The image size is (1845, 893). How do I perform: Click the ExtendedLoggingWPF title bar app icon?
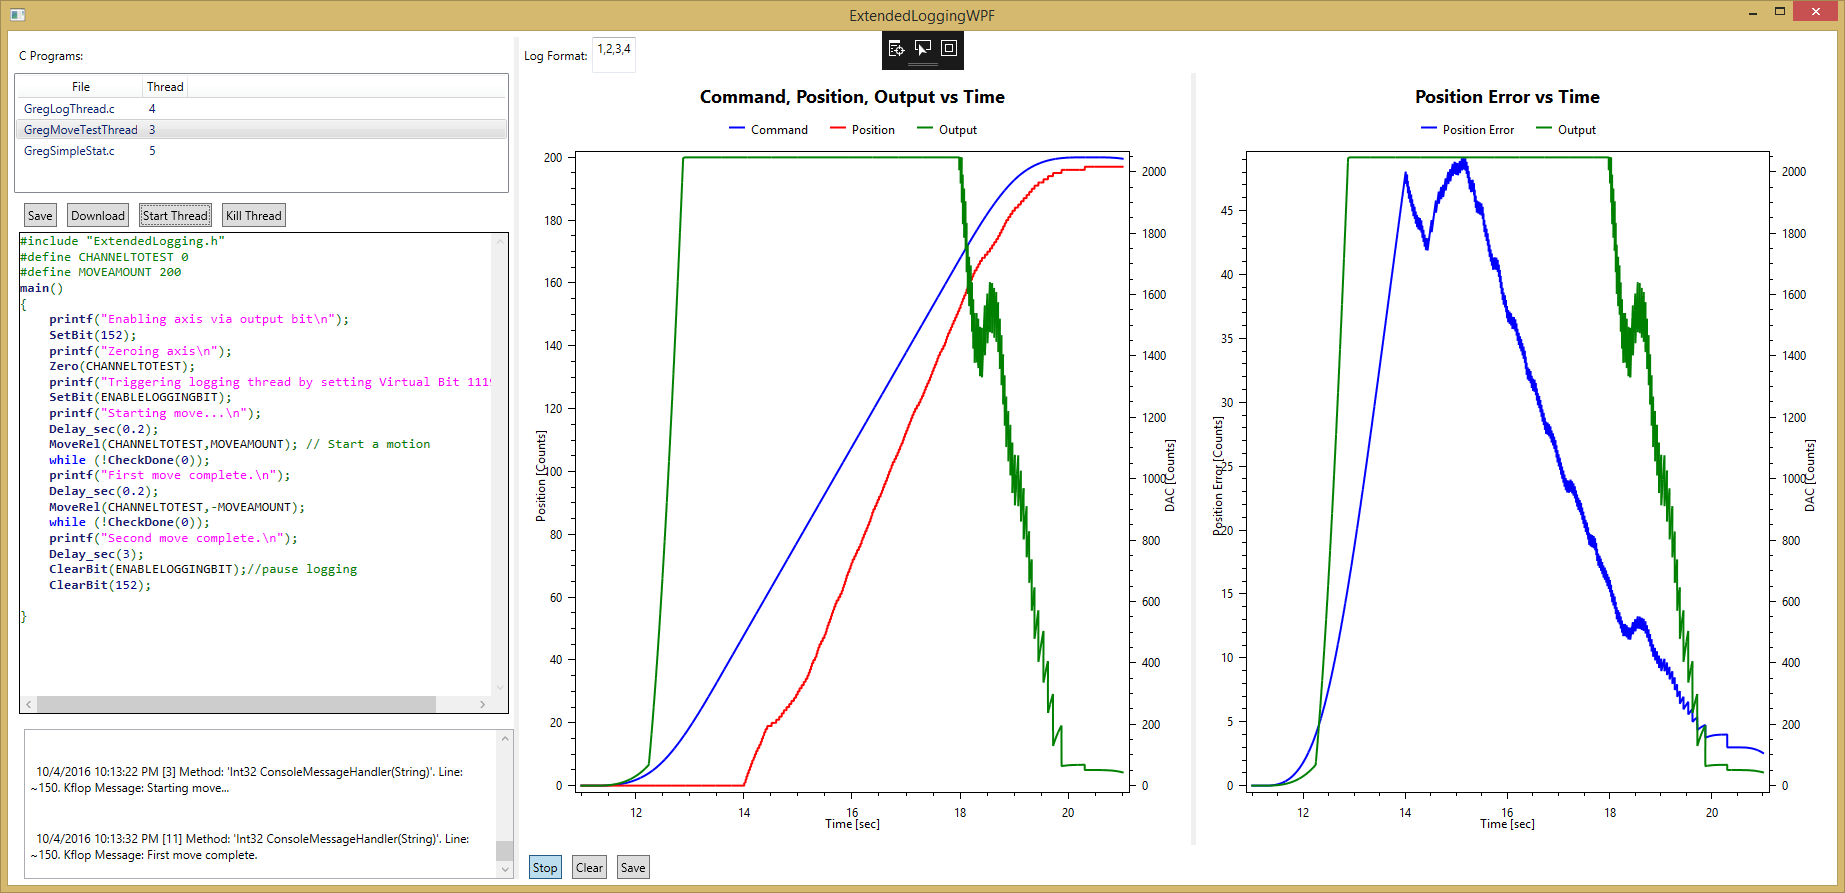(17, 15)
